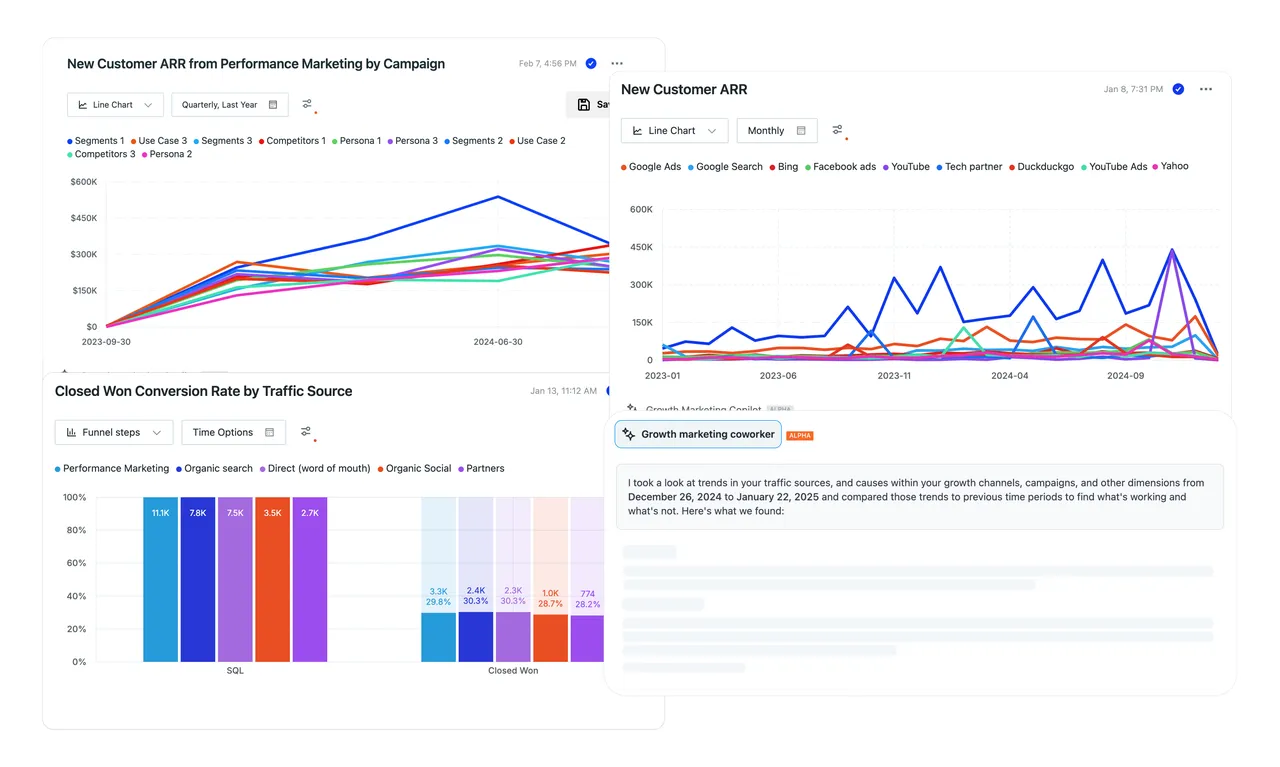Click bar chart icon in Funnel steps dropdown

pyautogui.click(x=72, y=432)
